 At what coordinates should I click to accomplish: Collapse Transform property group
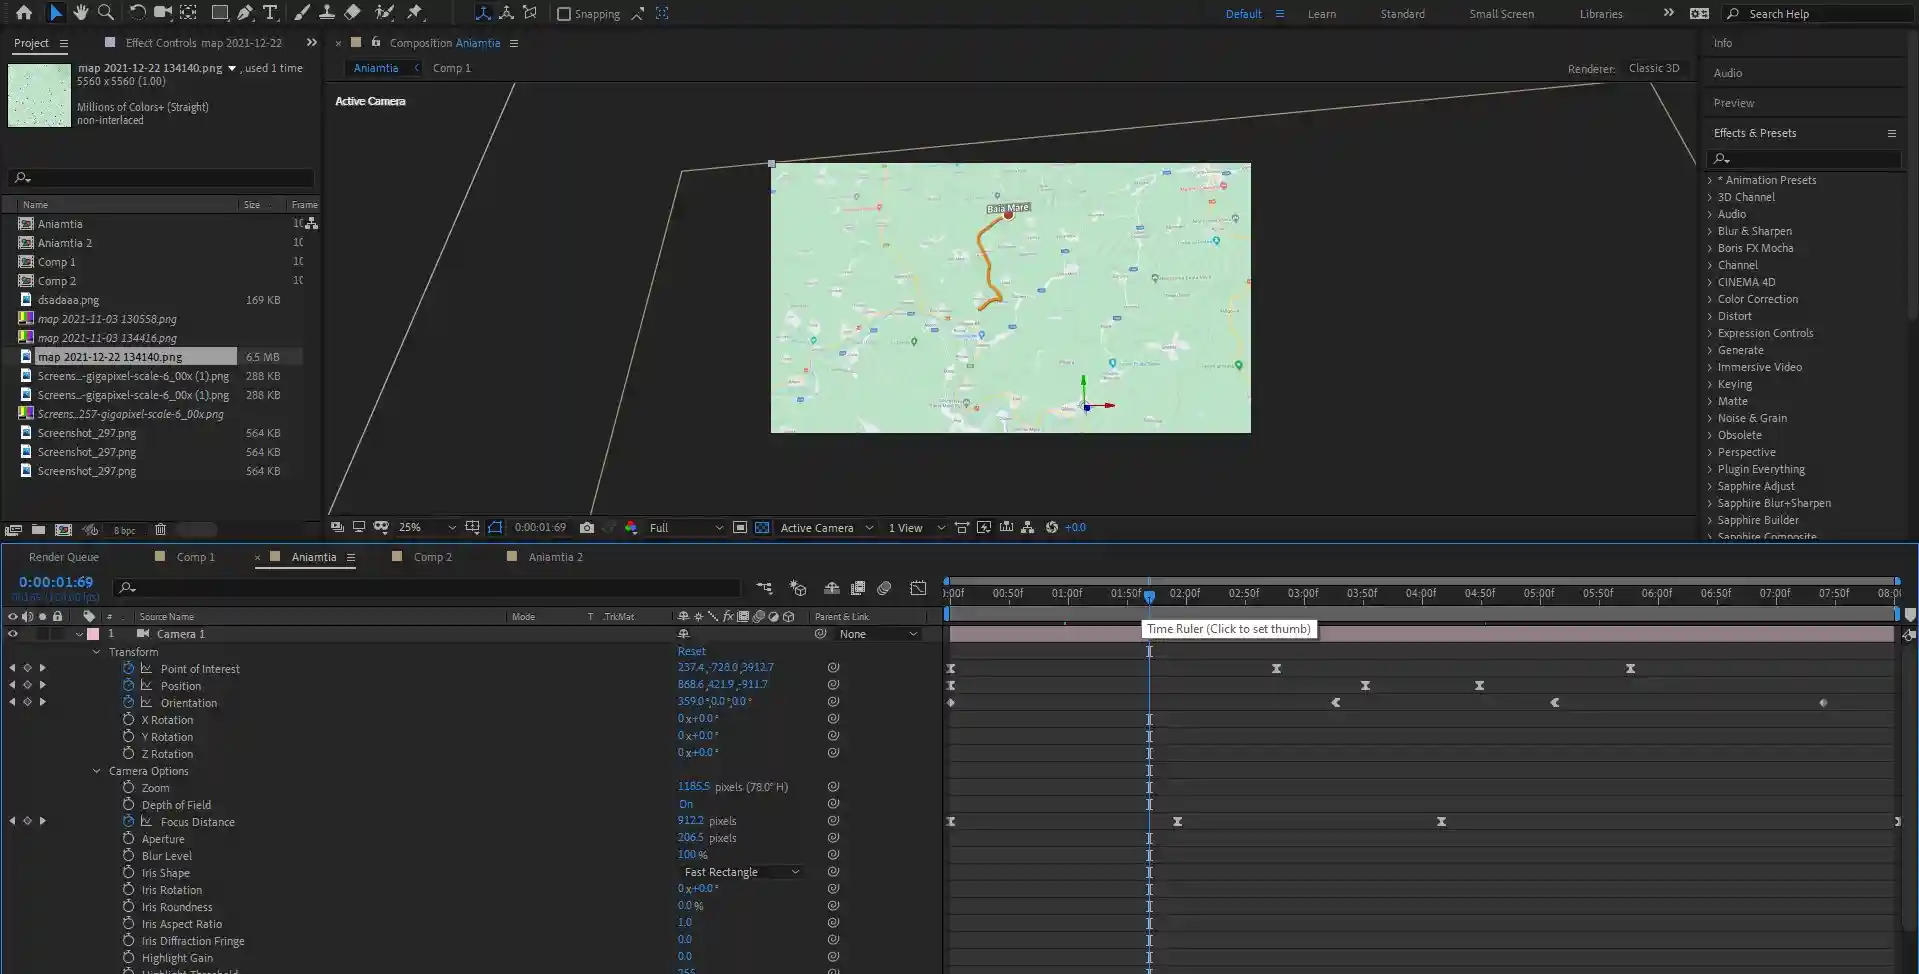point(97,652)
